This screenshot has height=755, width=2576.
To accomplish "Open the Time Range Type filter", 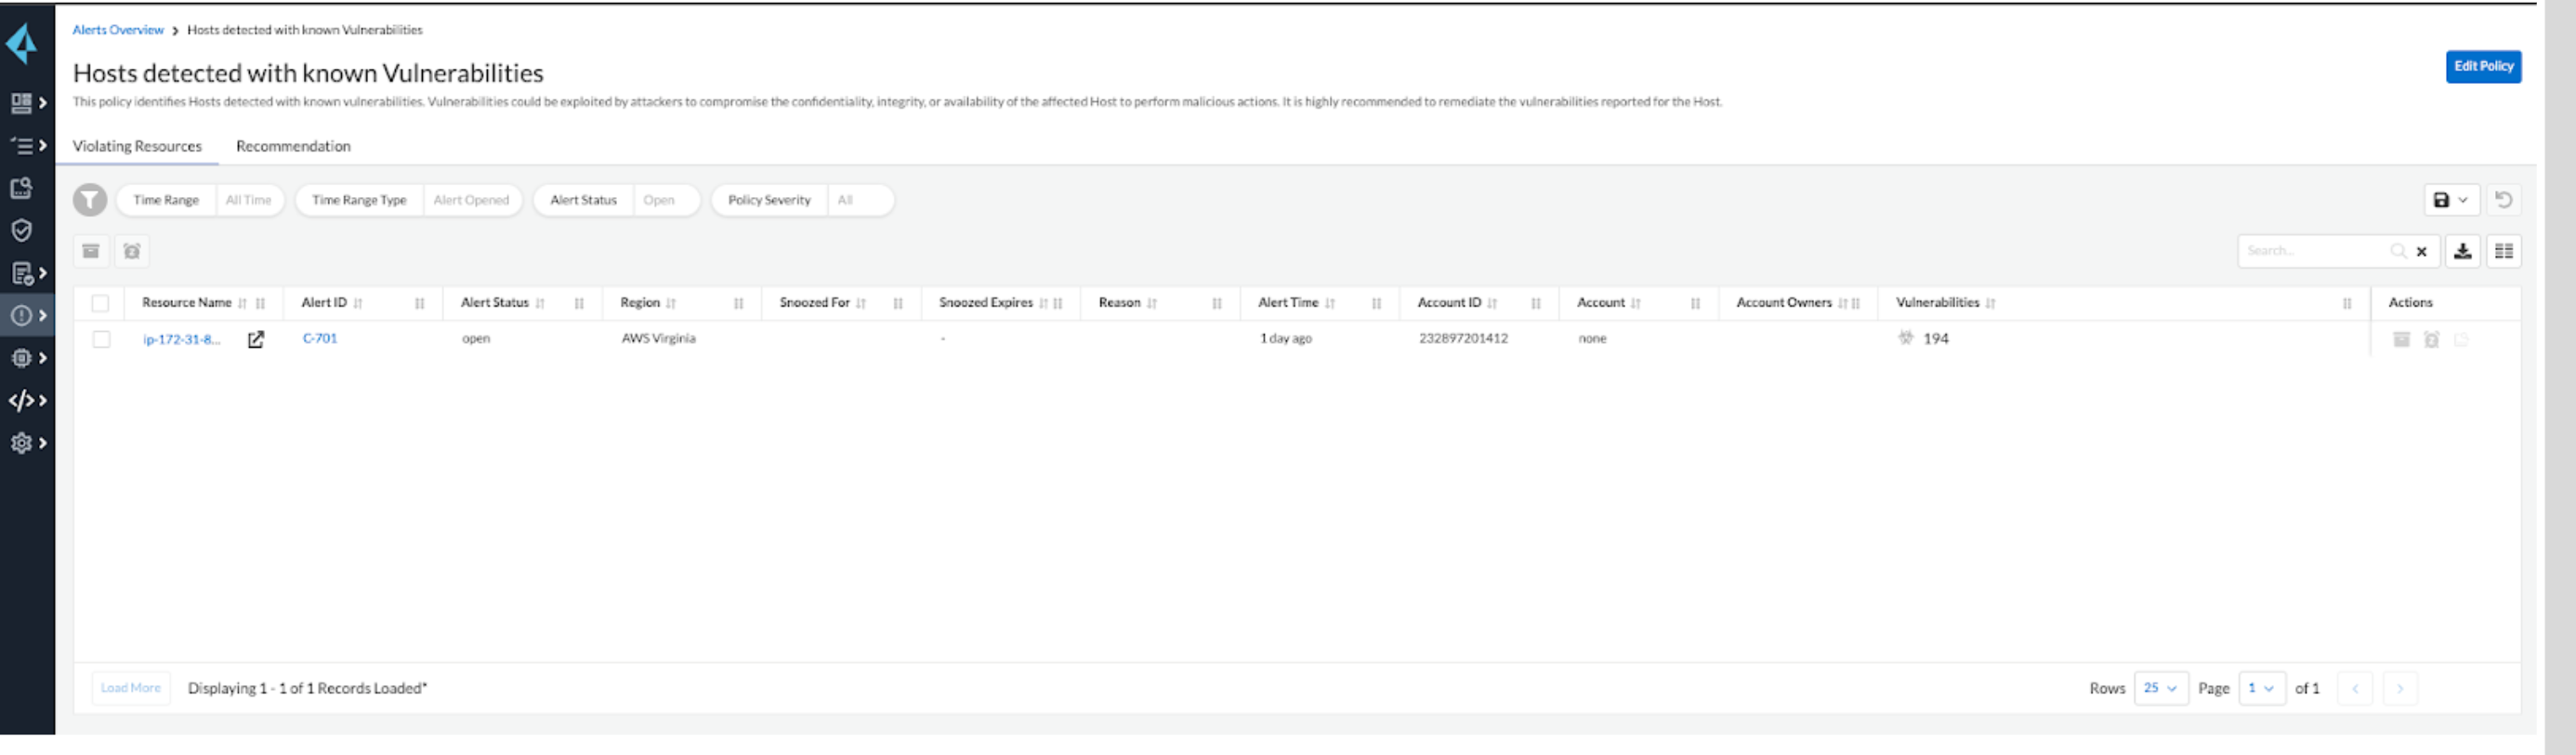I will point(410,200).
